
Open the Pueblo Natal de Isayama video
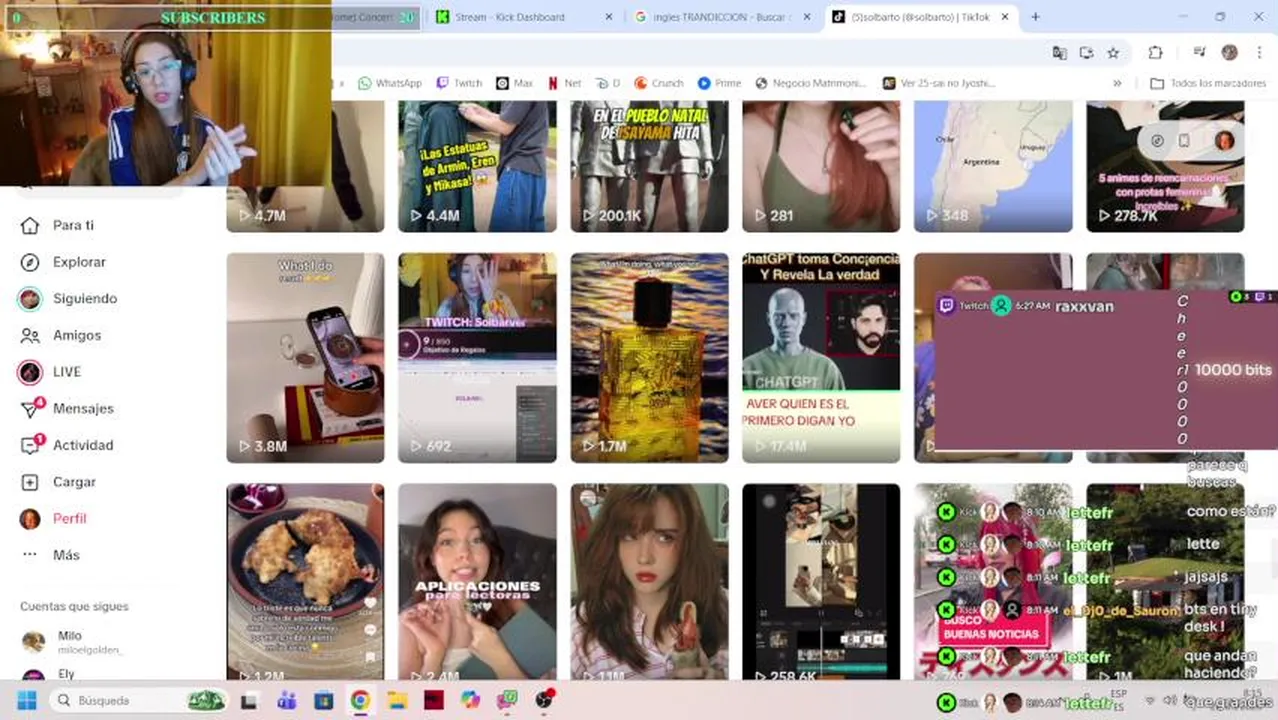click(649, 166)
